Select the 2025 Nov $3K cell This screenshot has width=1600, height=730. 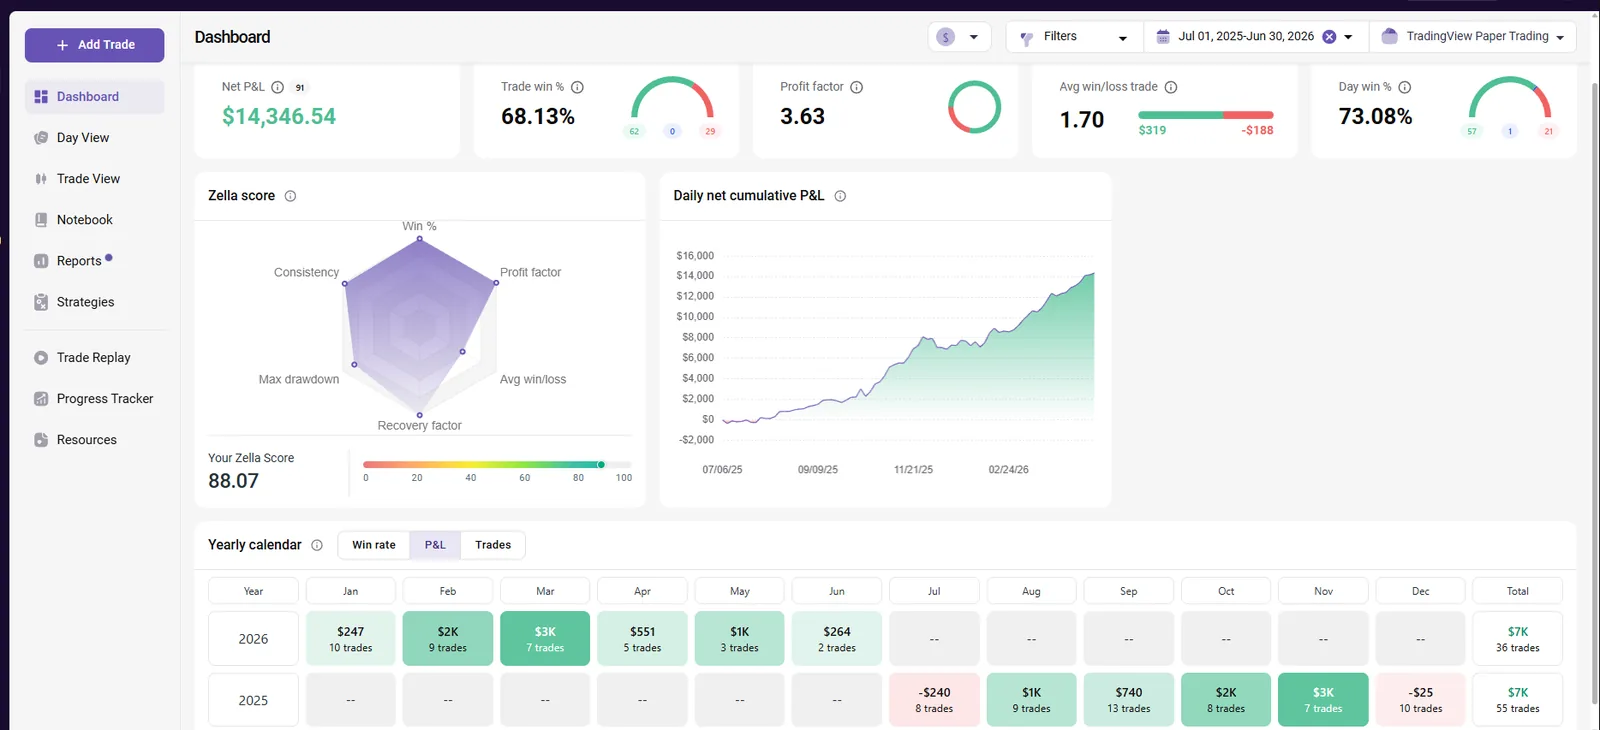pyautogui.click(x=1323, y=700)
